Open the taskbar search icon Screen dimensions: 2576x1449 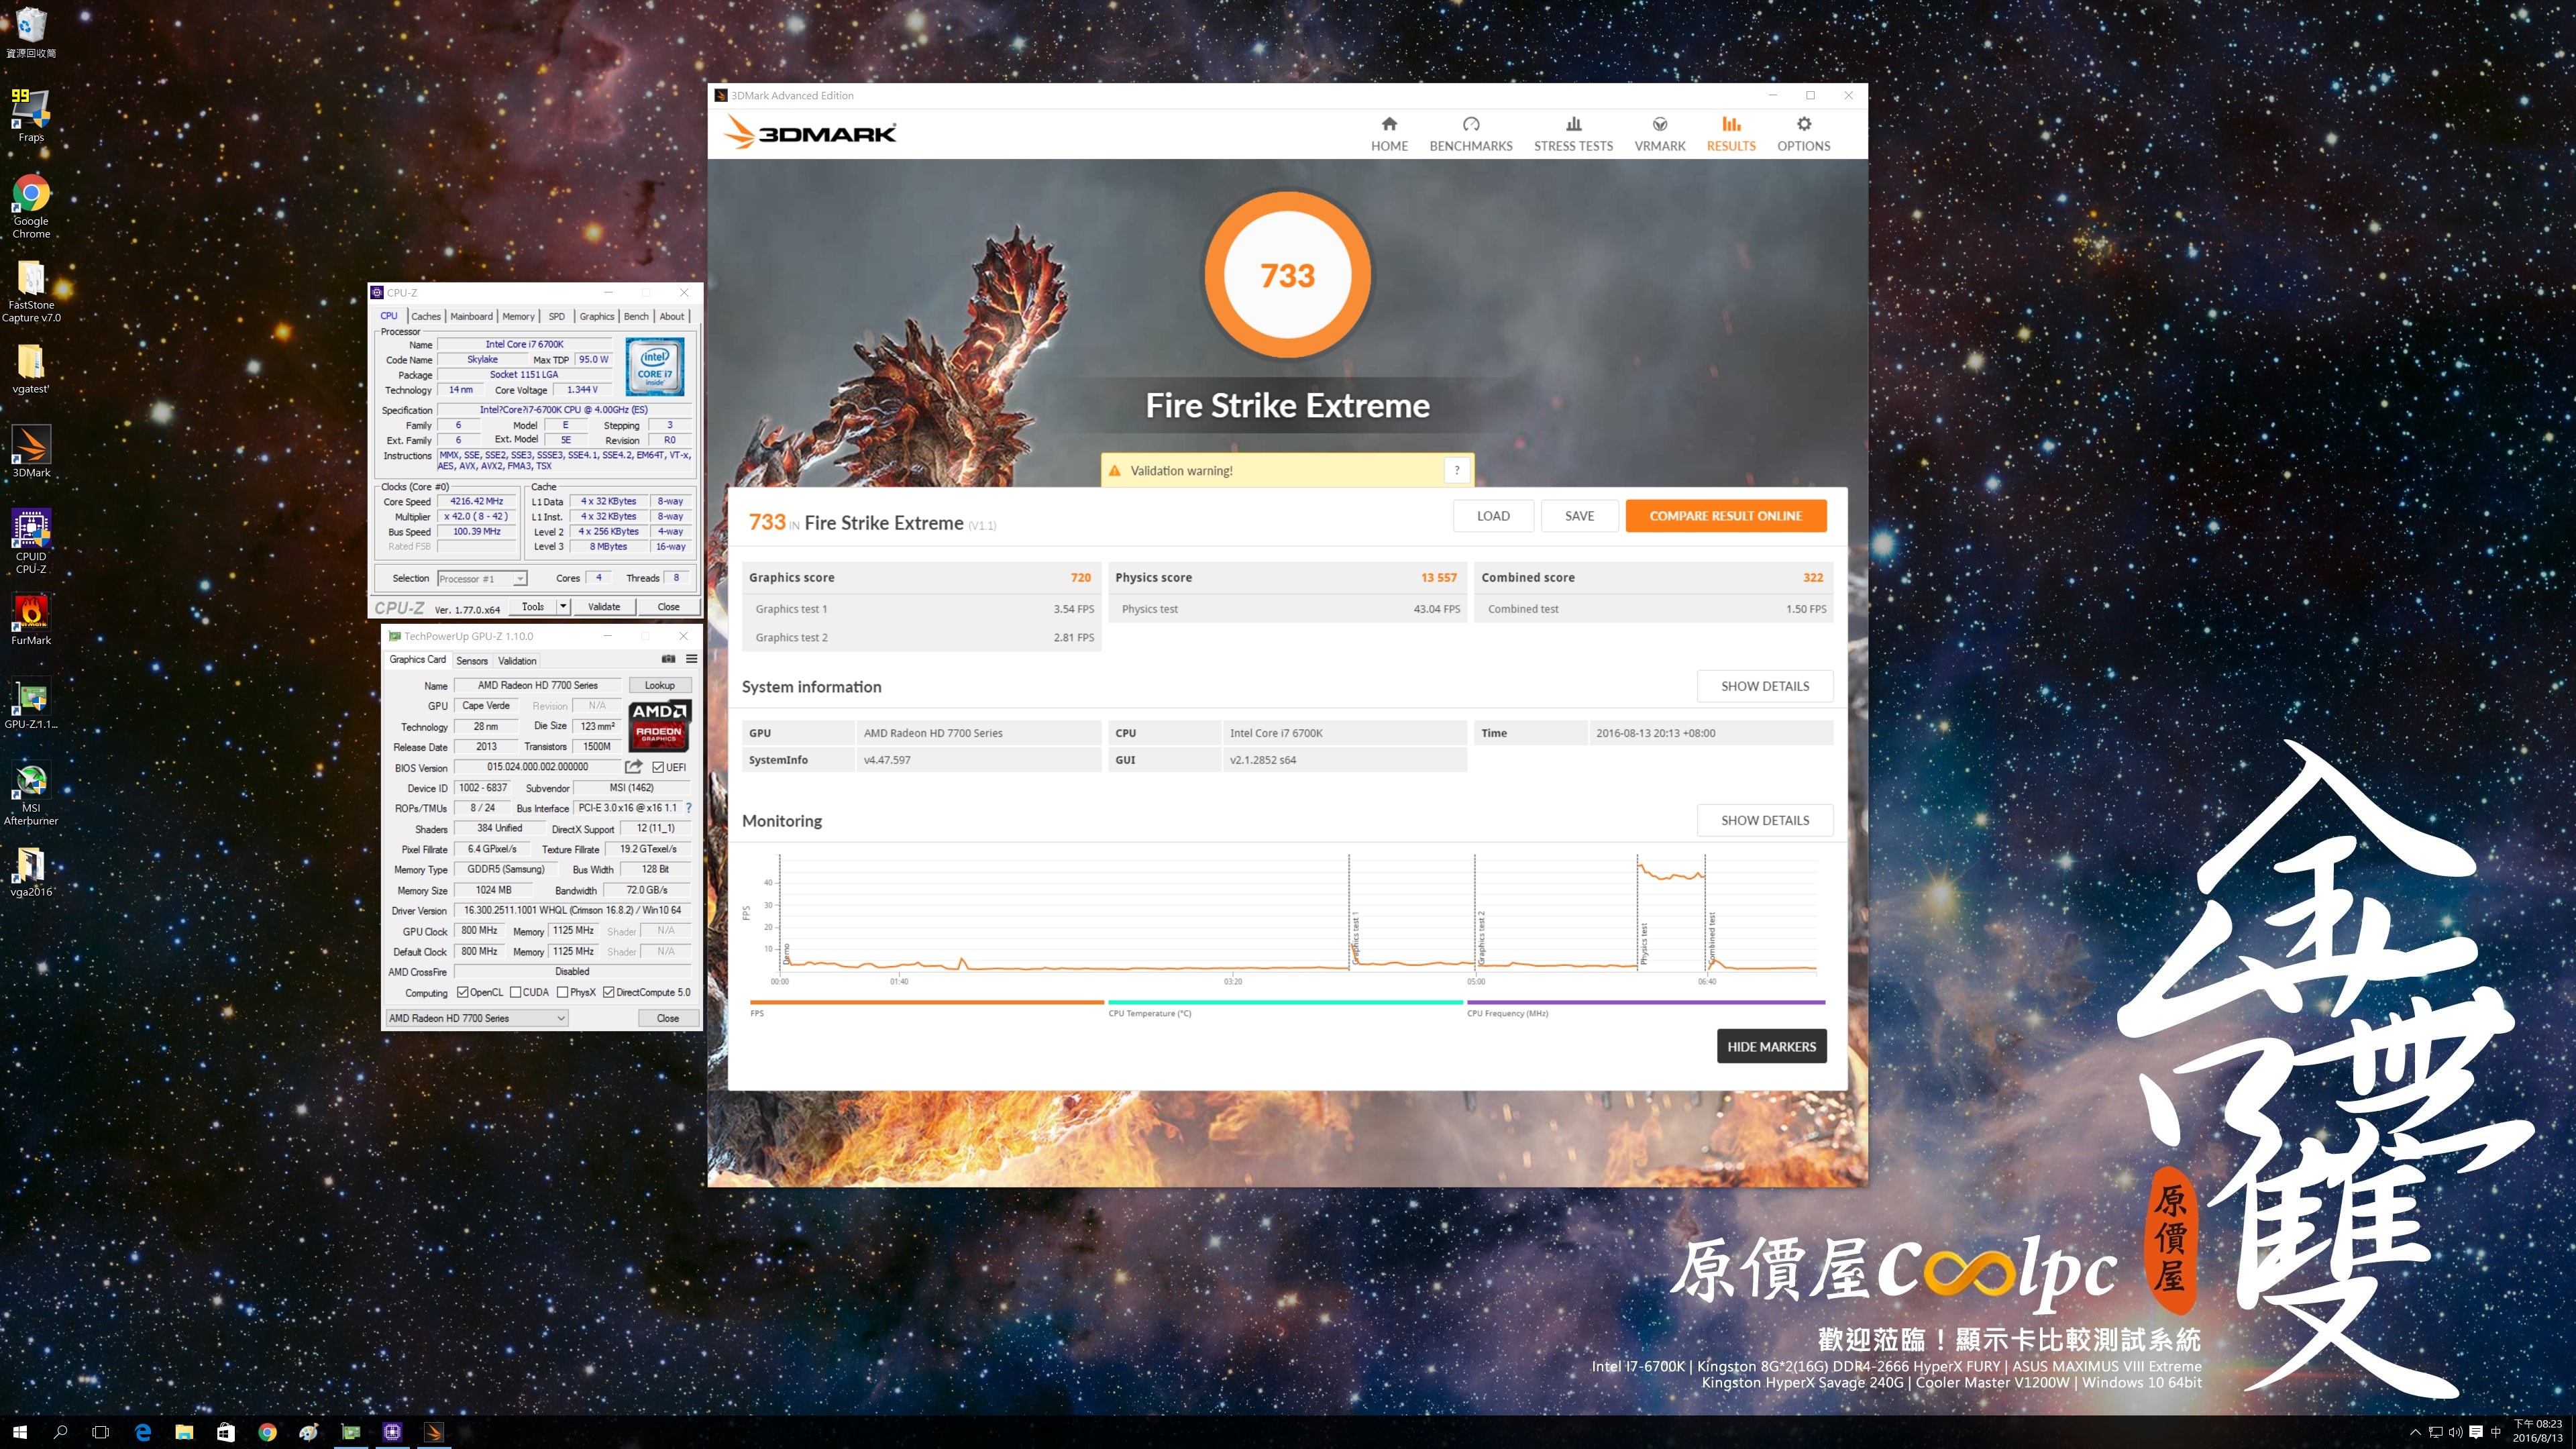pyautogui.click(x=60, y=1432)
